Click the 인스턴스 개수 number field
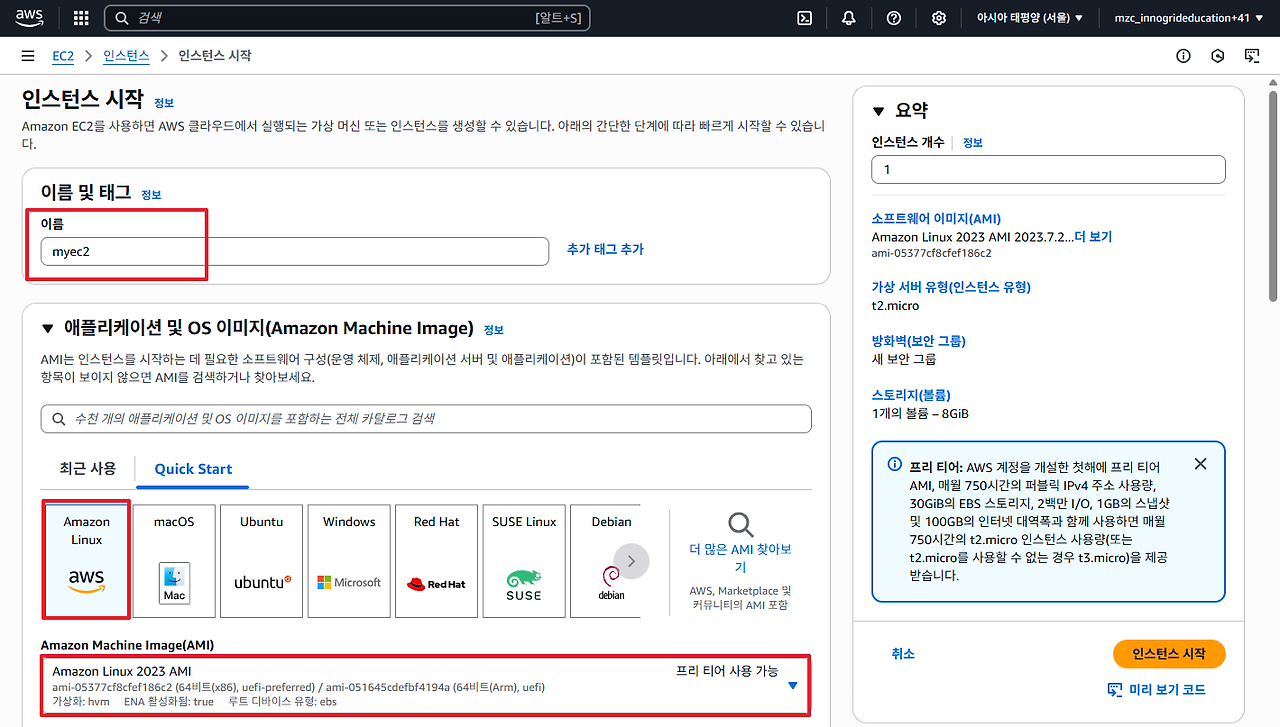Viewport: 1280px width, 727px height. click(x=1048, y=170)
